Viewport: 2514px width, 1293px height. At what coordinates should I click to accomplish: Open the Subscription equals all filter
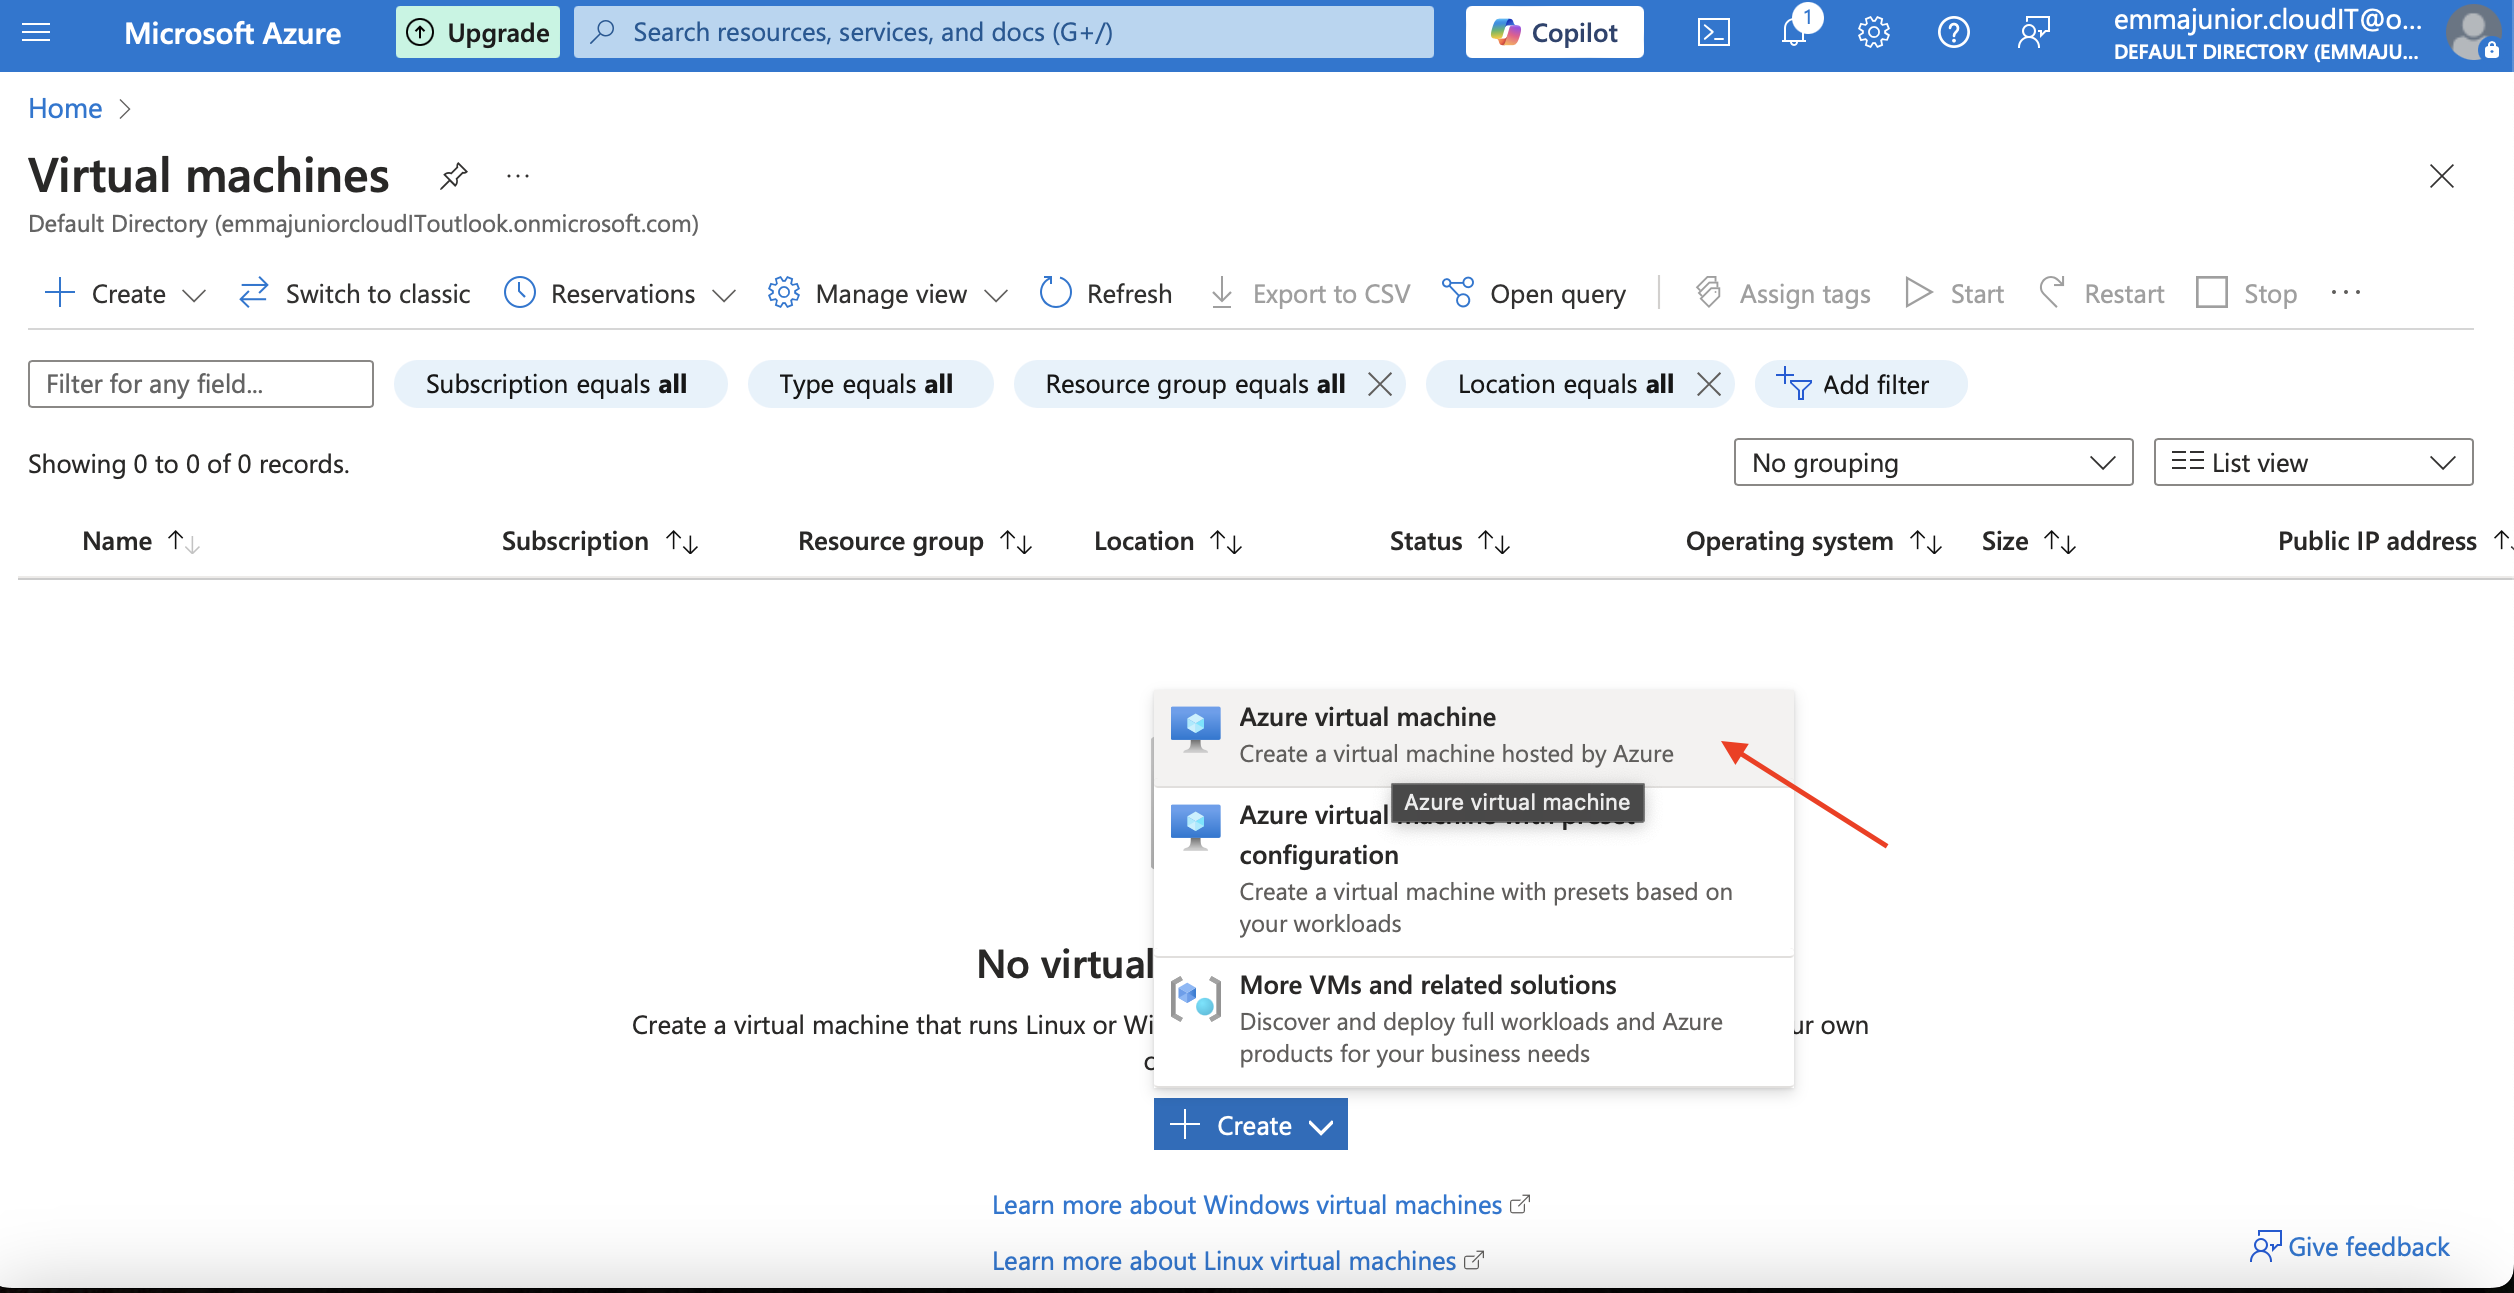(x=560, y=384)
